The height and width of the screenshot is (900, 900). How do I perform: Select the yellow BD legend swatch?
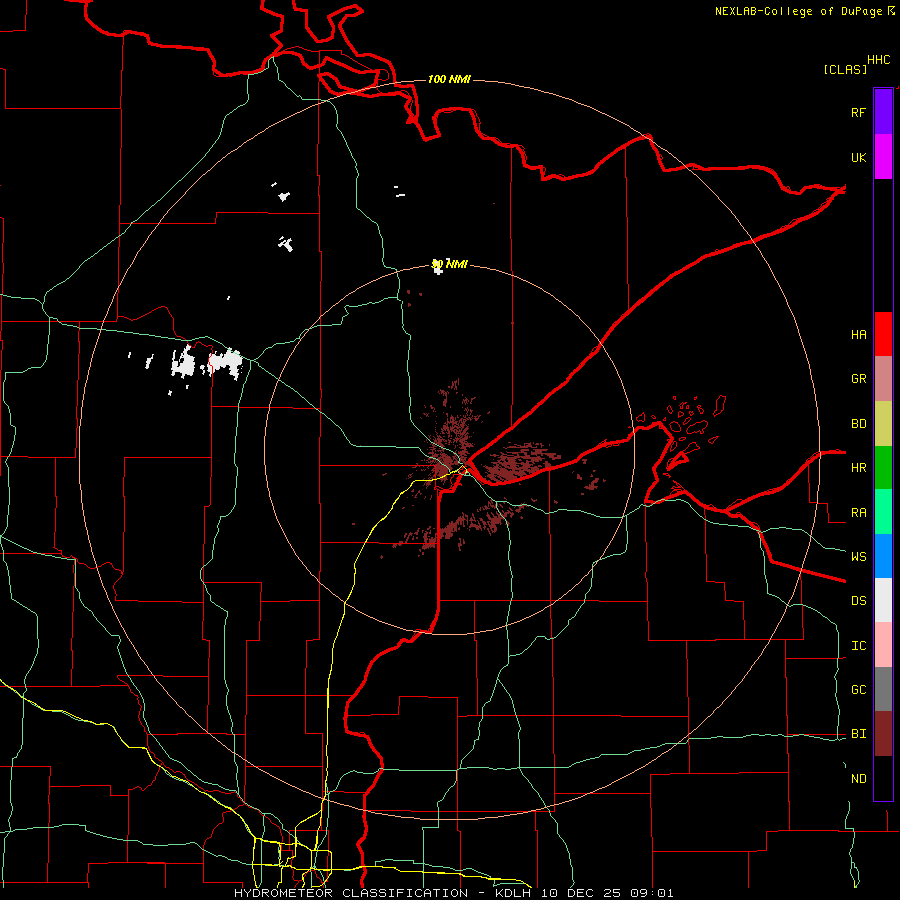[x=883, y=424]
